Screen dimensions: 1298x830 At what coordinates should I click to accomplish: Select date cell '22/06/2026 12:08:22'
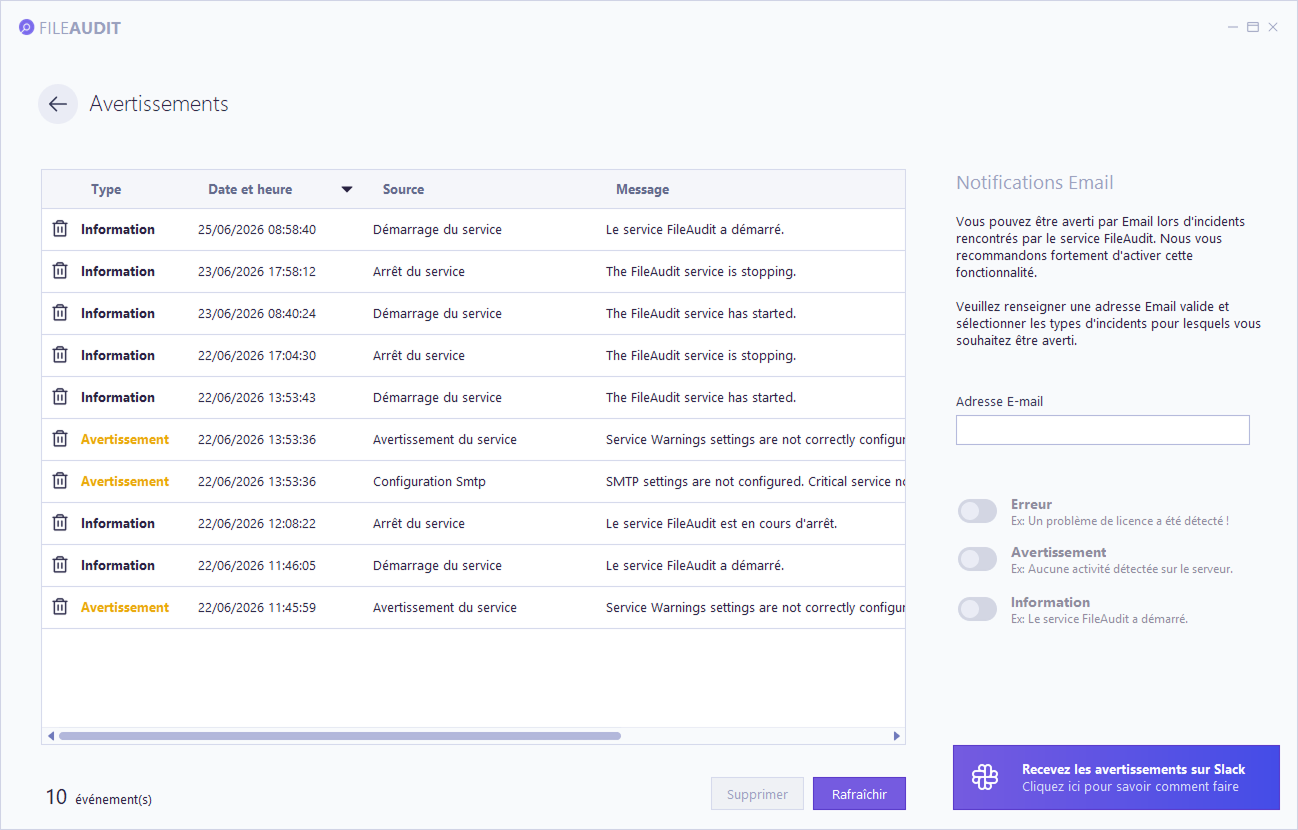(257, 523)
